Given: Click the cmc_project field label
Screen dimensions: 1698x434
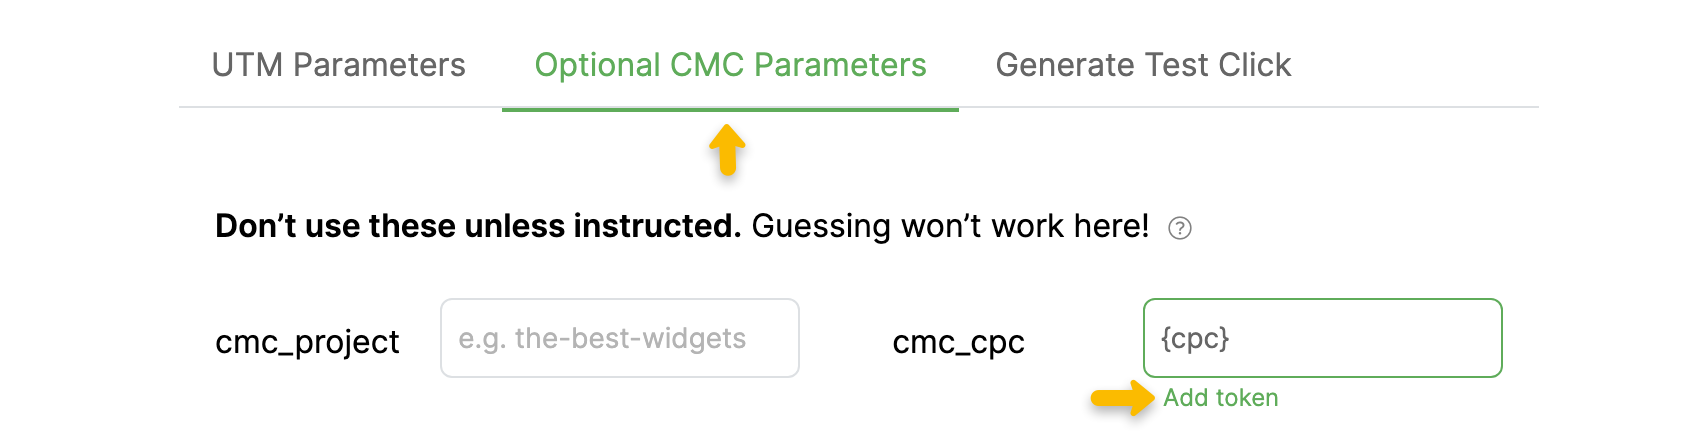Looking at the screenshot, I should click(307, 342).
